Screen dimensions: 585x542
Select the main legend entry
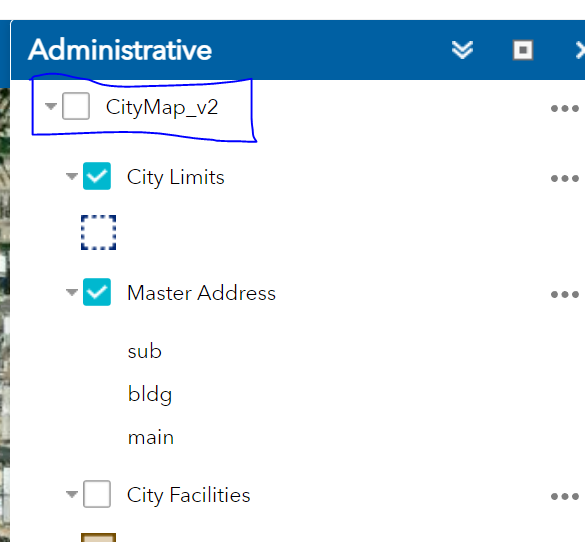click(151, 438)
